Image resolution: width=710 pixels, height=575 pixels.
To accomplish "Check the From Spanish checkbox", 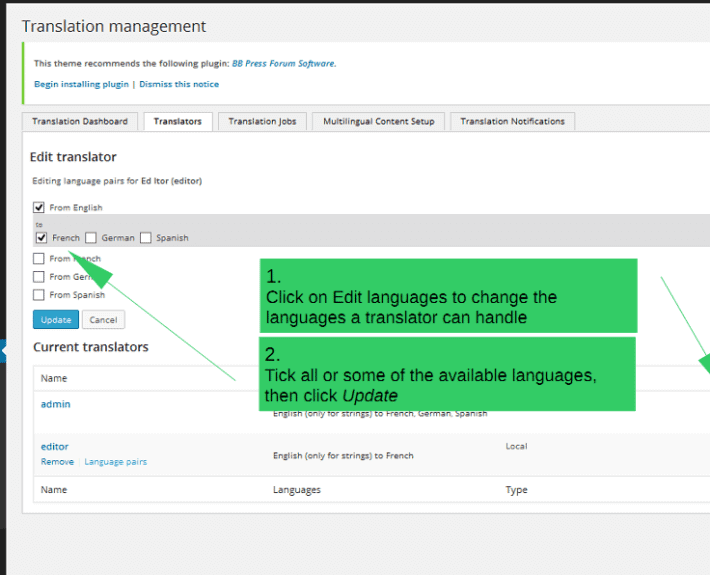I will coord(38,295).
